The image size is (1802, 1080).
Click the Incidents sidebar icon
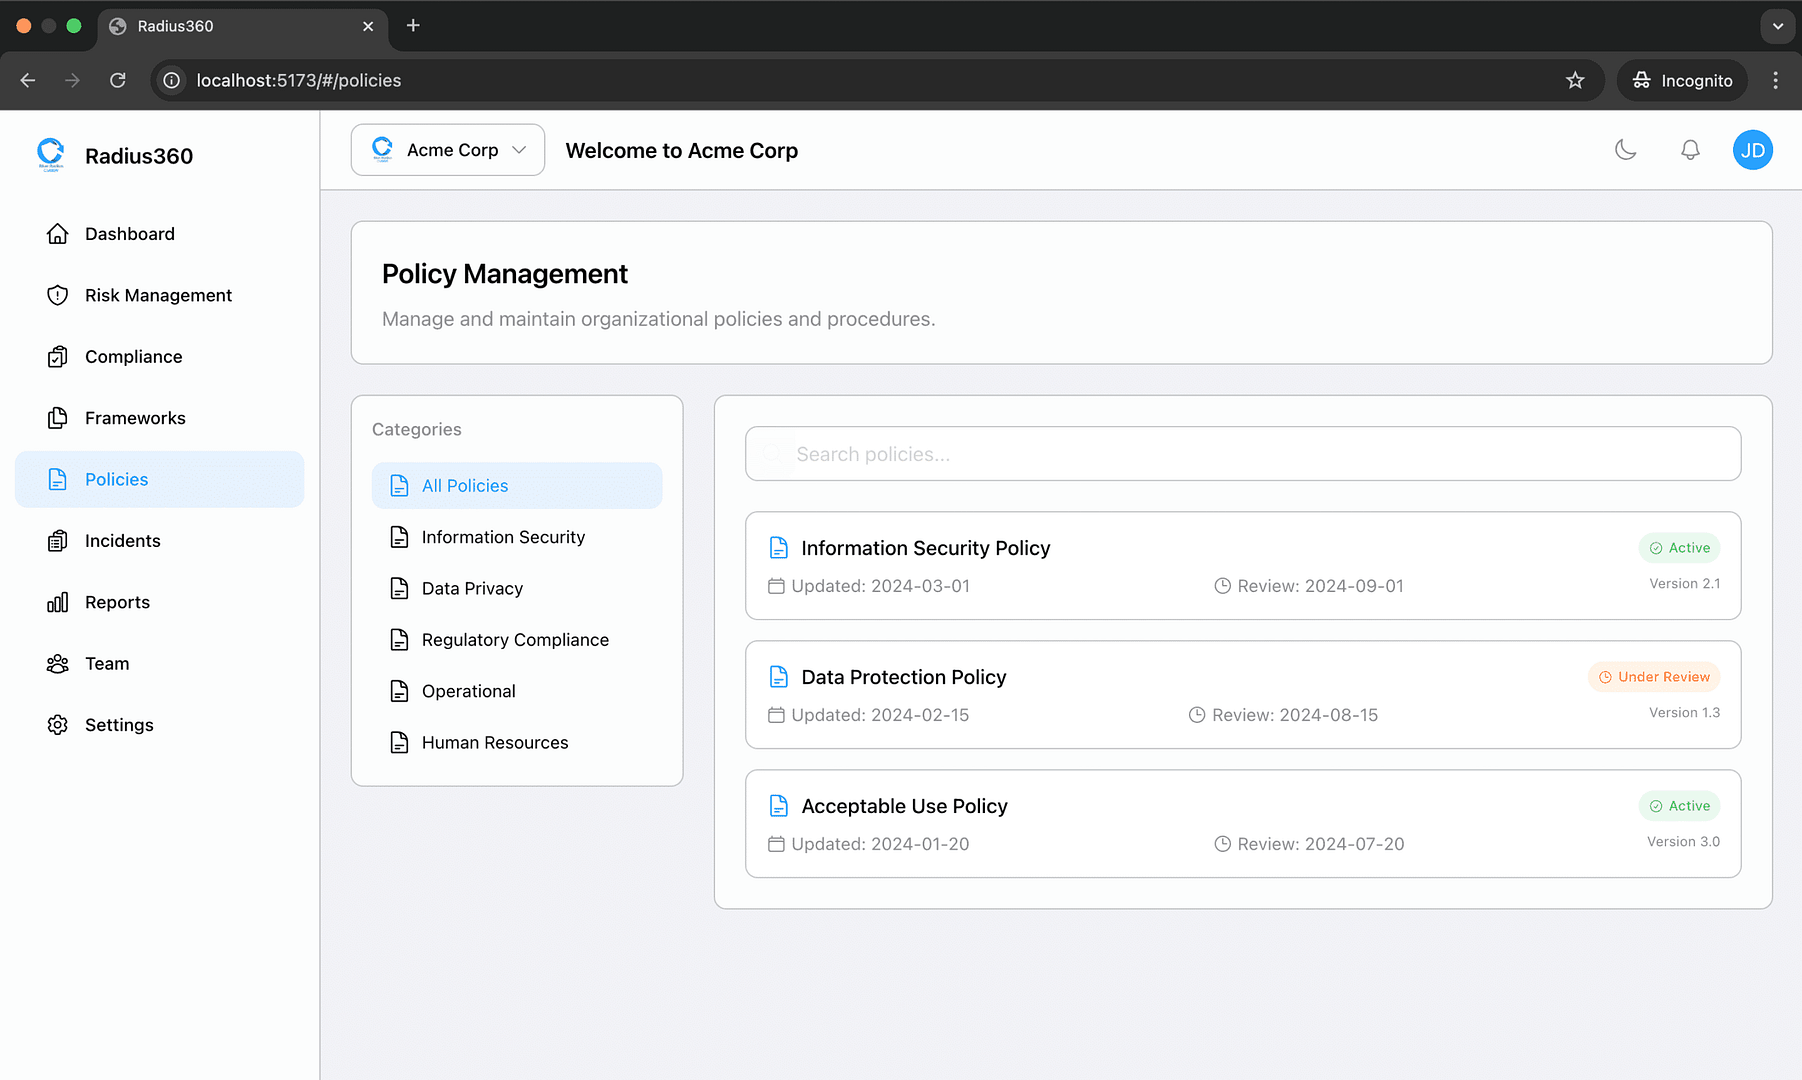(x=58, y=541)
